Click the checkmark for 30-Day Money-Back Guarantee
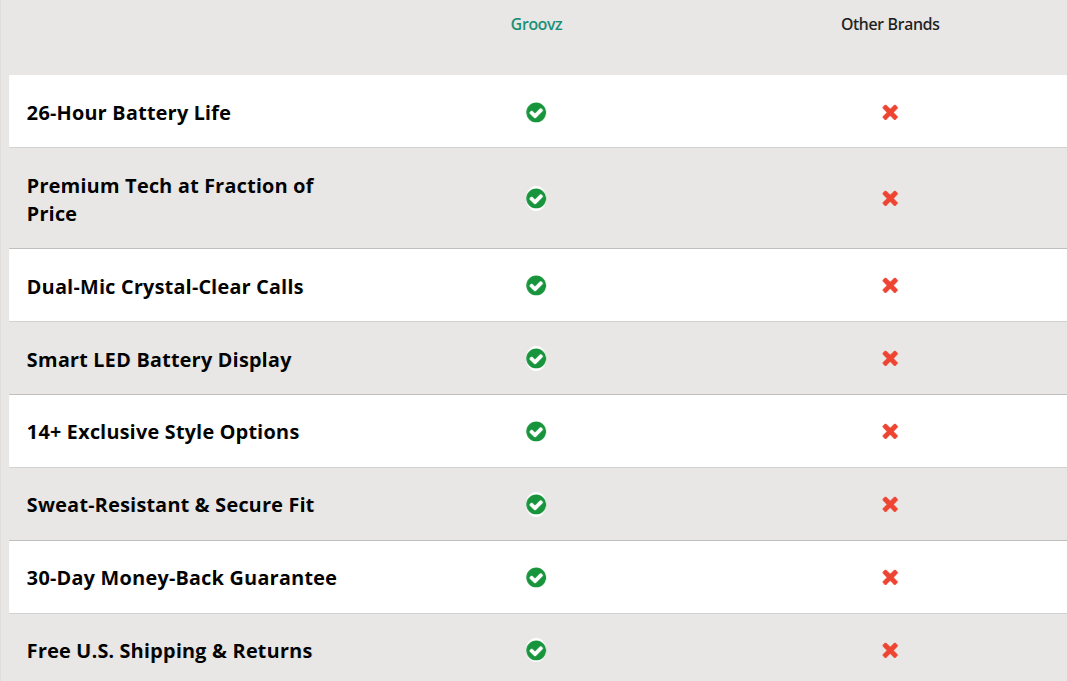This screenshot has width=1067, height=681. click(x=536, y=577)
